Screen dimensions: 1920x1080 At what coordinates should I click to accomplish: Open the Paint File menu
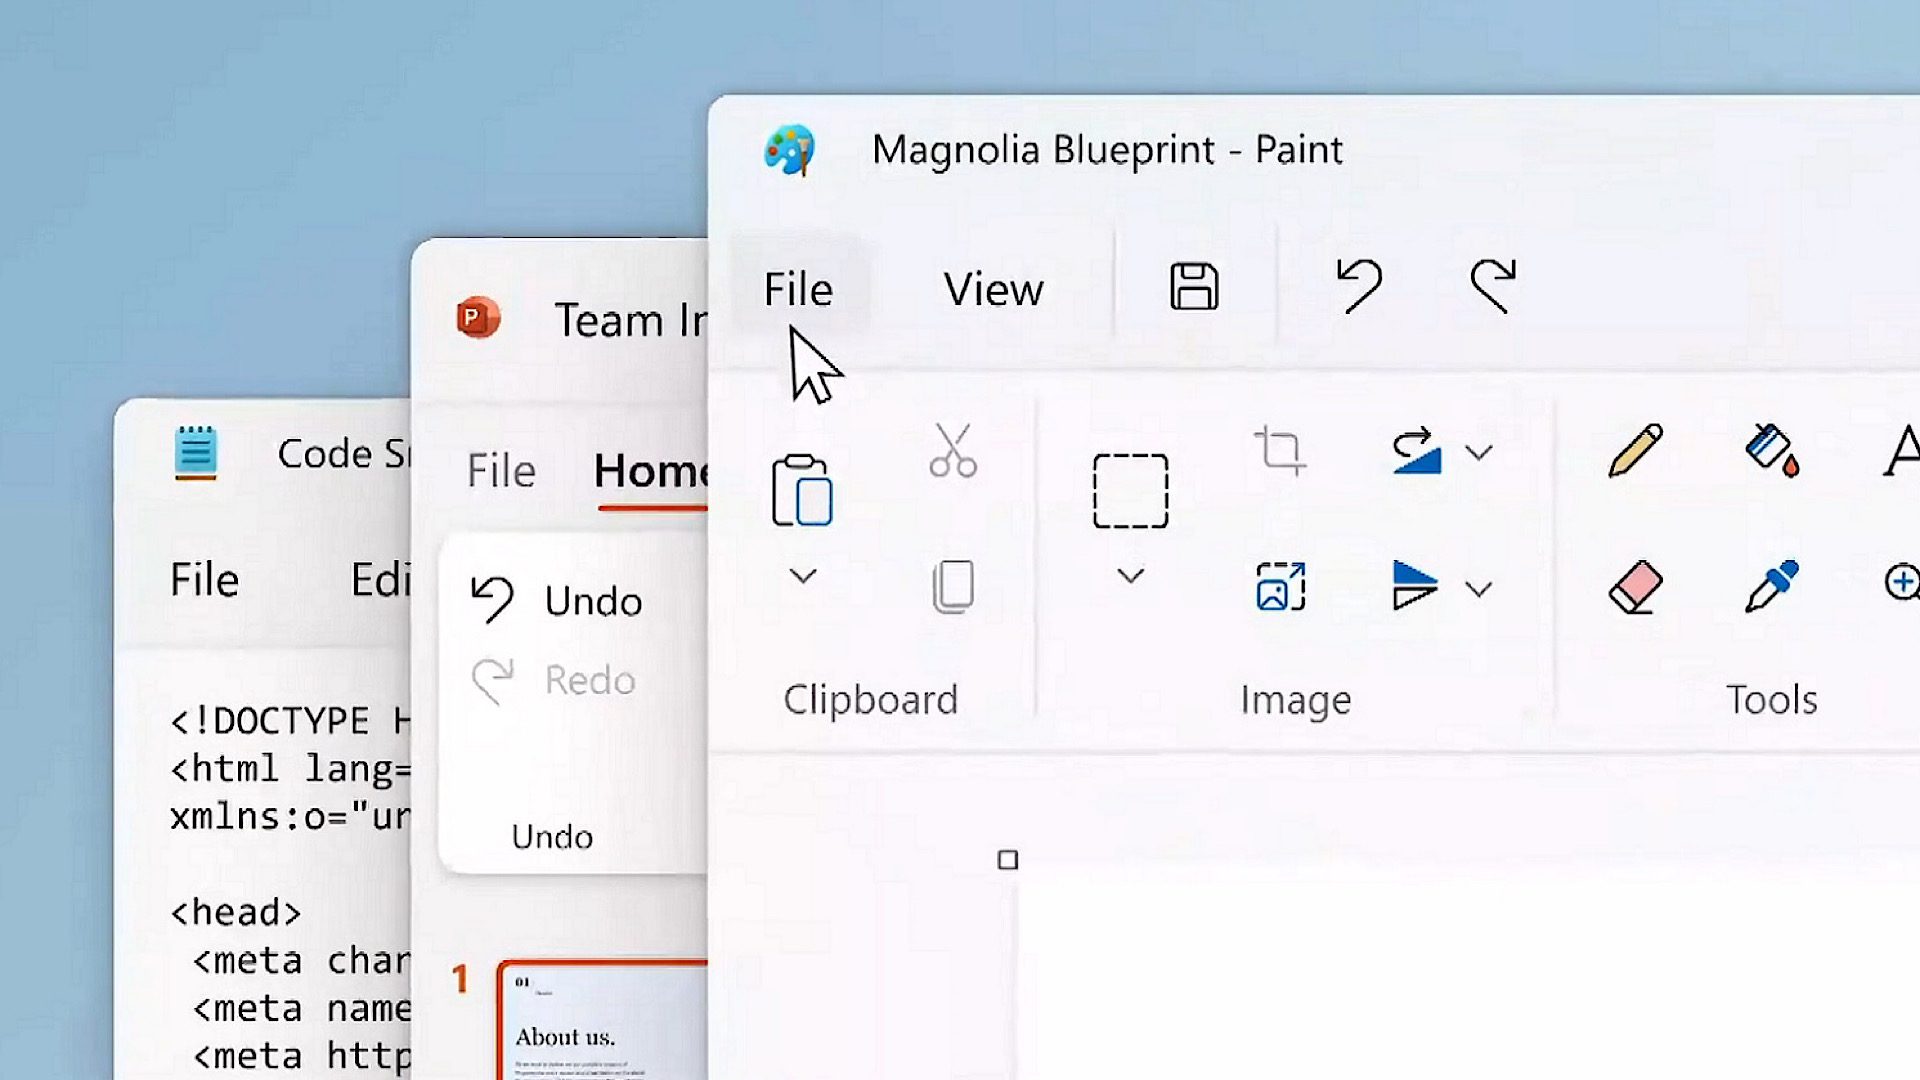798,290
